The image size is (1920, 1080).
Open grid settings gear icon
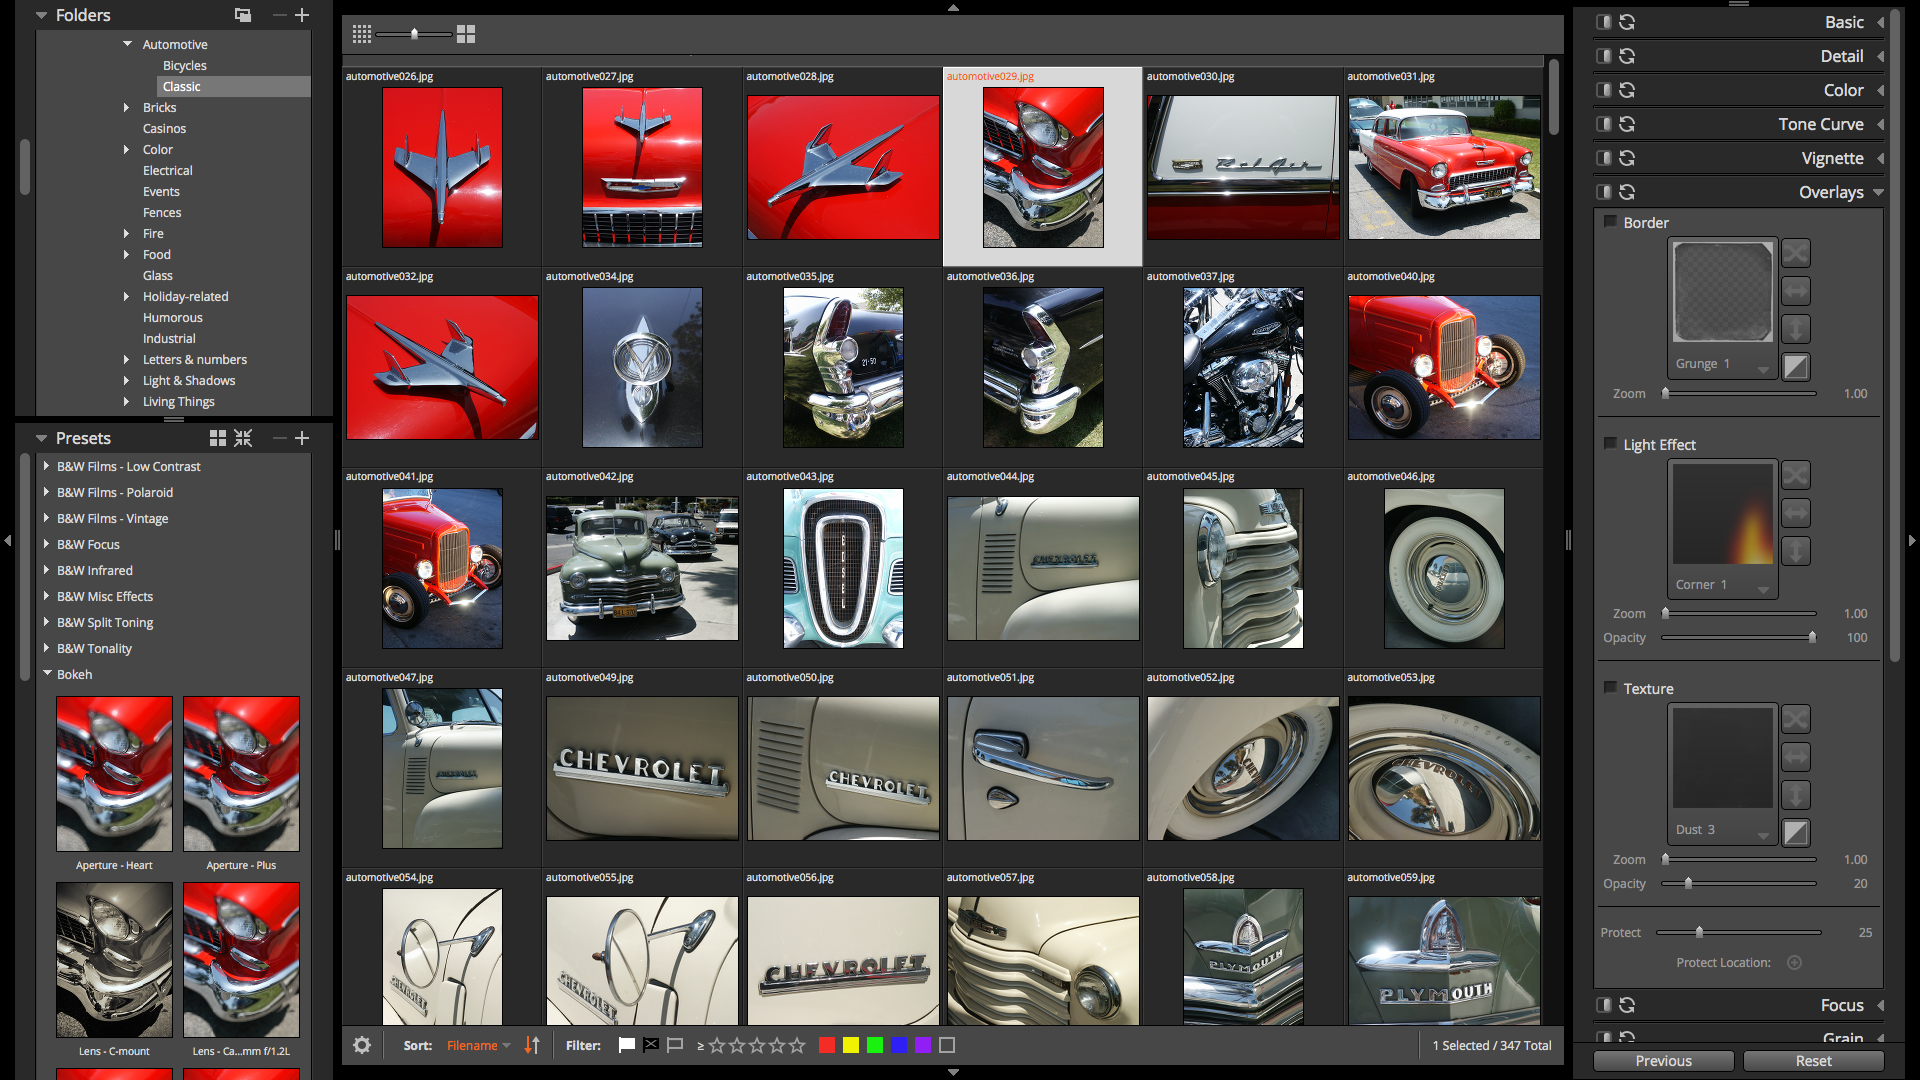pos(362,1045)
